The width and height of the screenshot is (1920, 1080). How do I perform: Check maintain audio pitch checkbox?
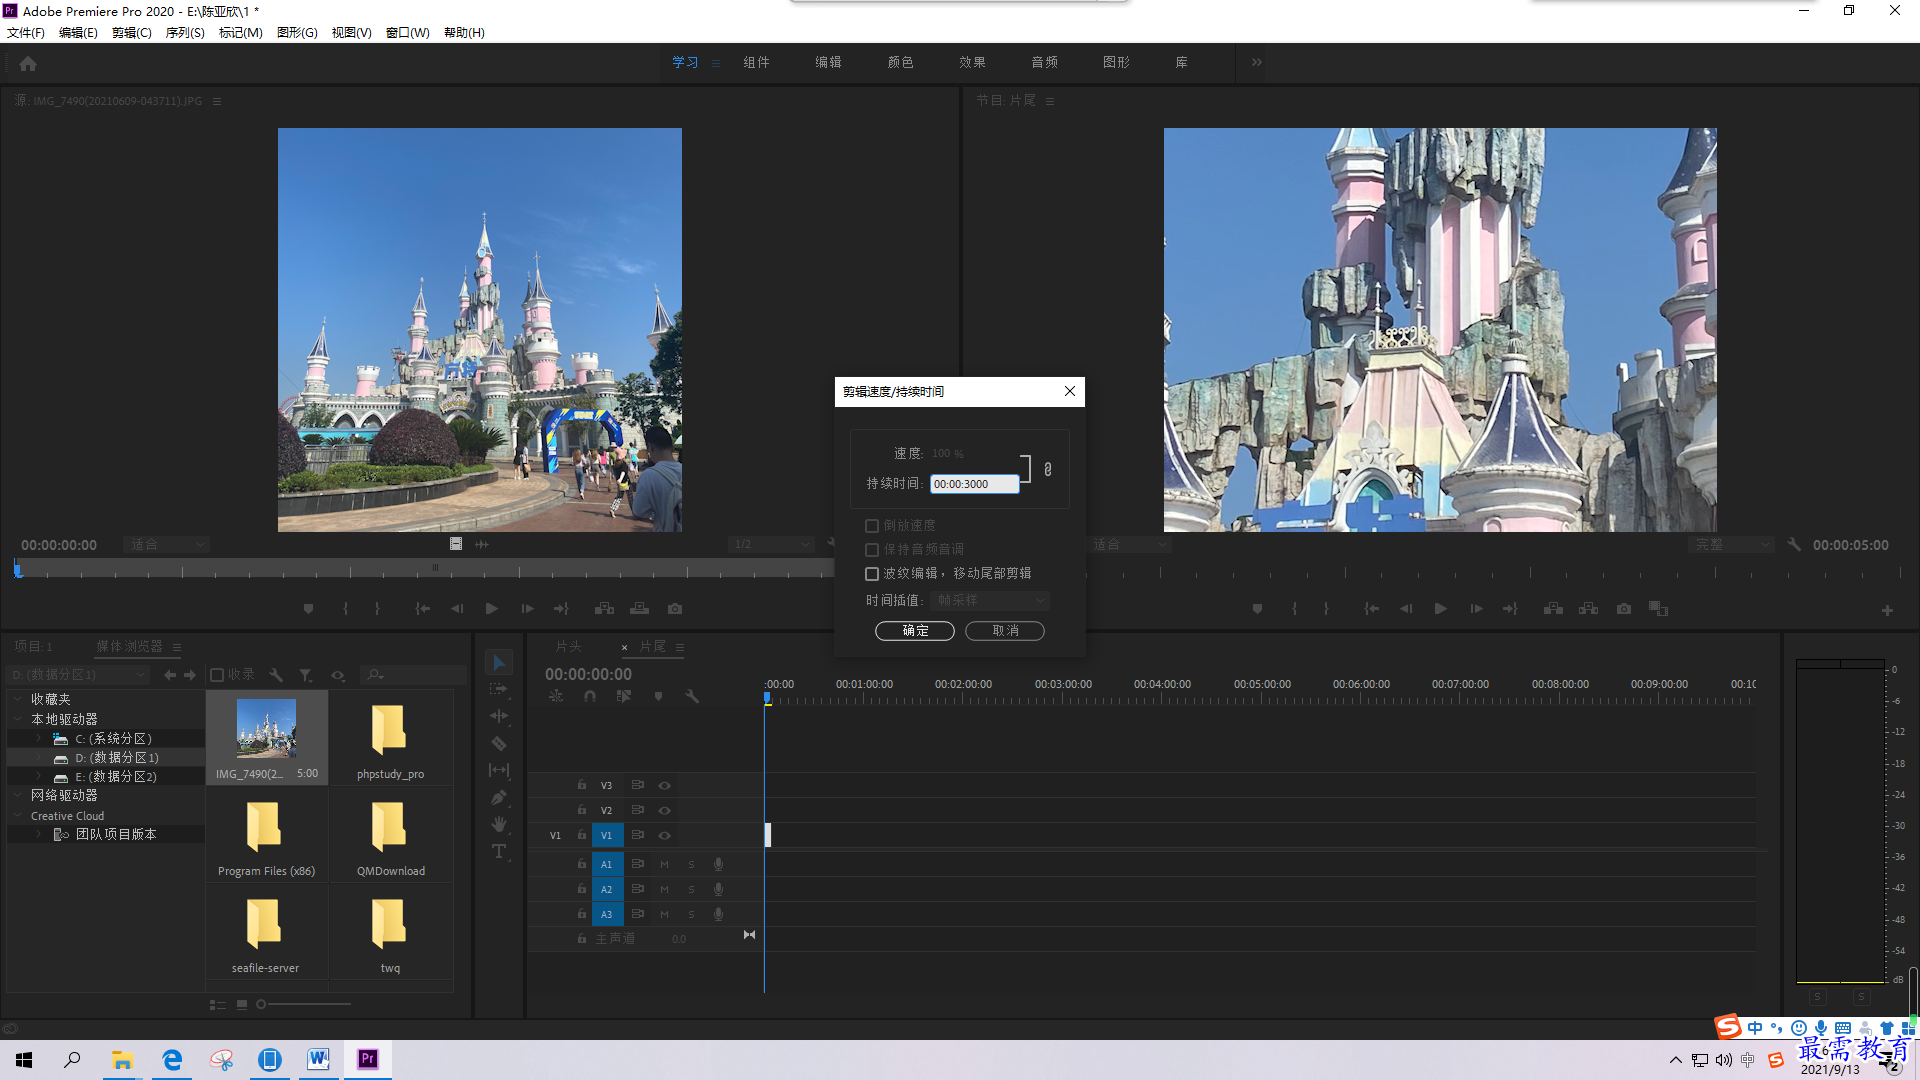click(871, 550)
